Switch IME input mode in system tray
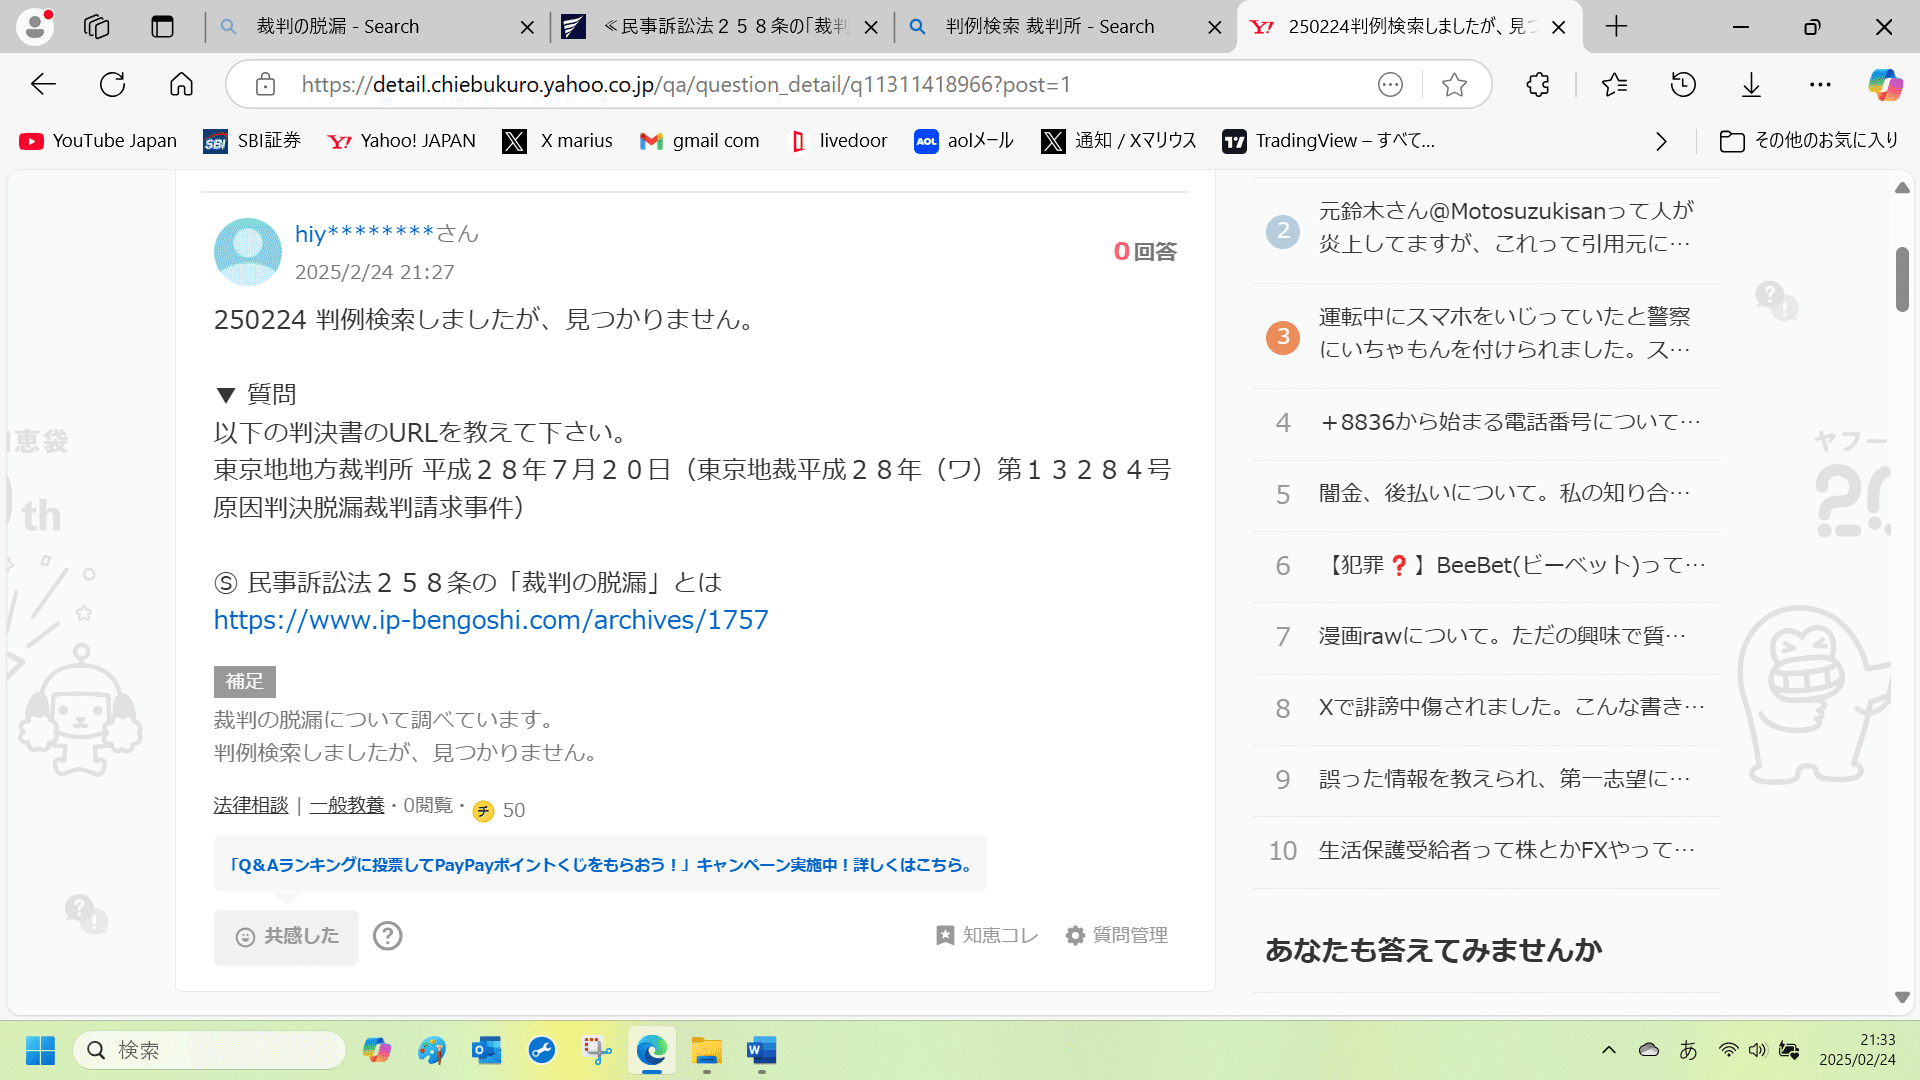1920x1080 pixels. coord(1688,1050)
